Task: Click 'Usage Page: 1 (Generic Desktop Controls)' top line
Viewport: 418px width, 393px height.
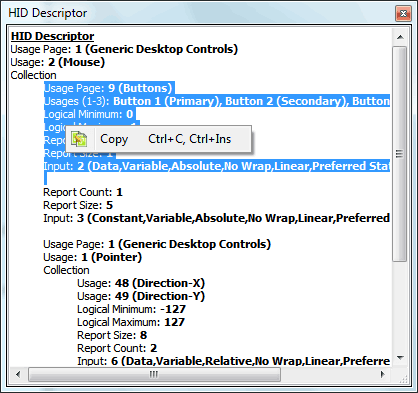Action: (x=124, y=49)
